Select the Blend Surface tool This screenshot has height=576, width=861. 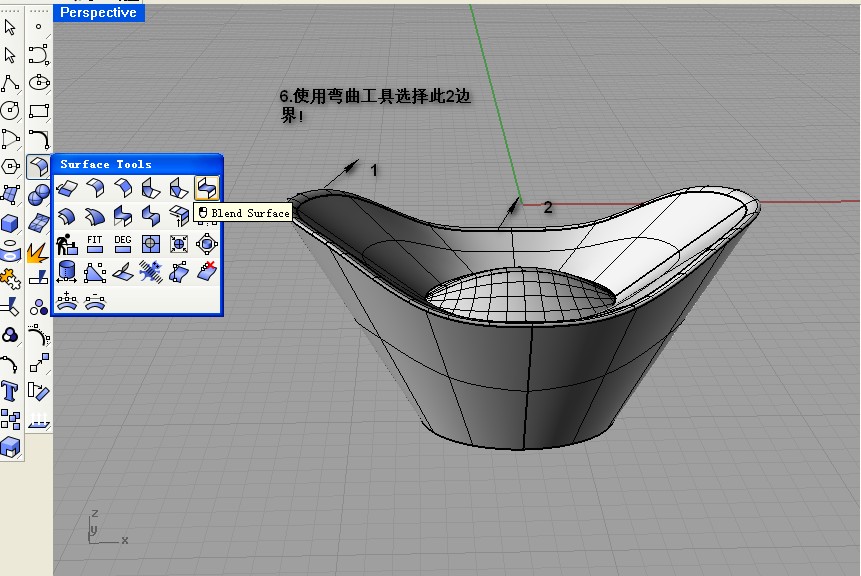206,188
